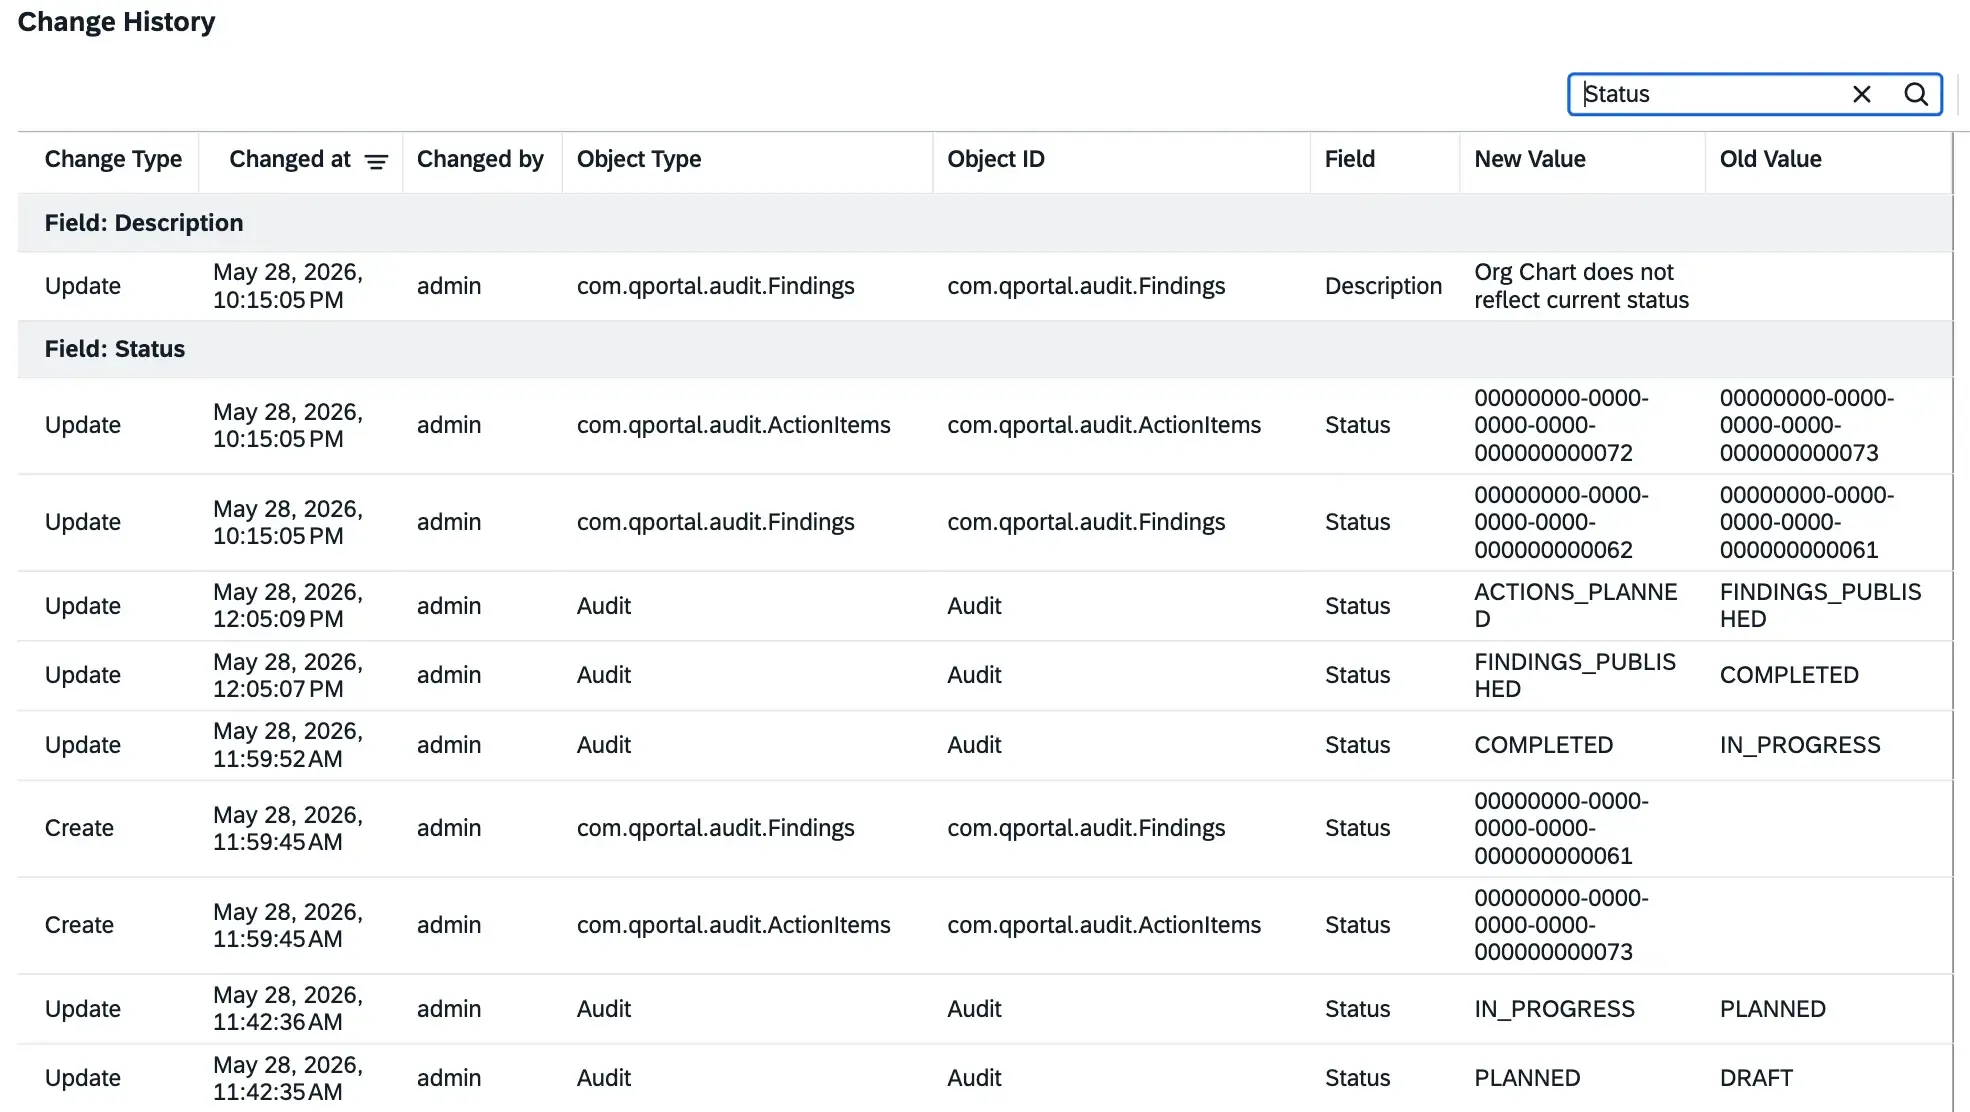Viewport: 1970px width, 1112px height.
Task: Select timestamp May 28, 2026, 11:42:35 AM
Action: tap(288, 1078)
